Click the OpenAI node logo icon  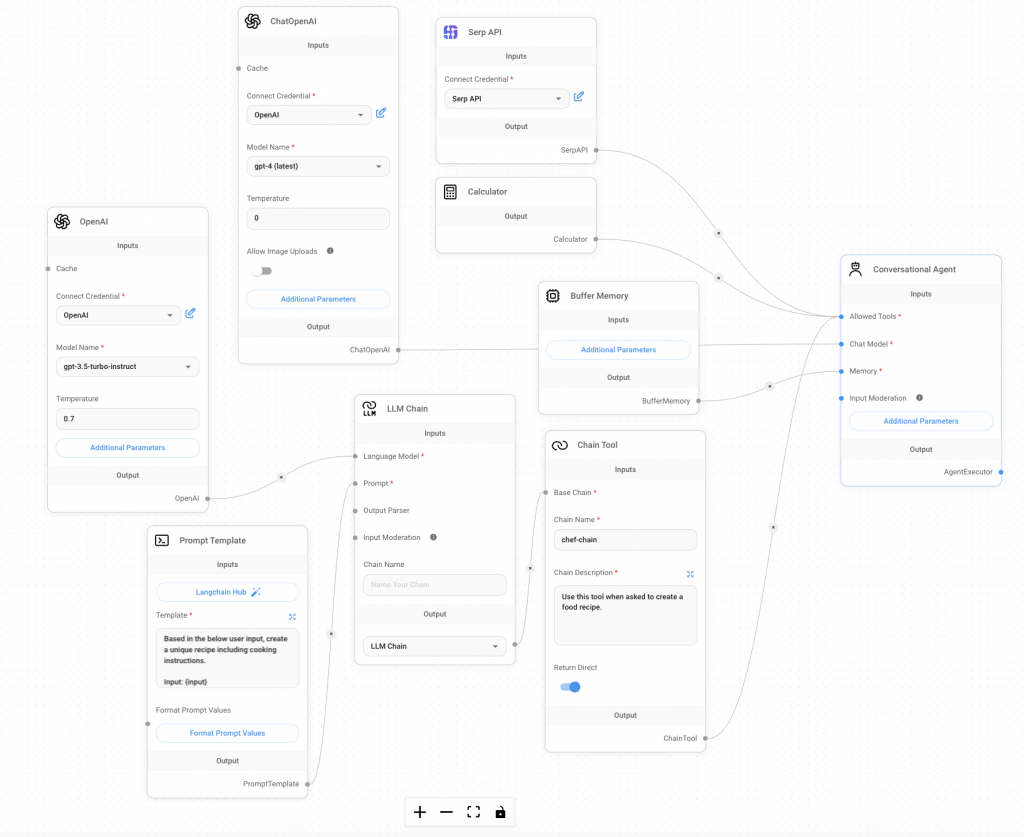pyautogui.click(x=62, y=221)
